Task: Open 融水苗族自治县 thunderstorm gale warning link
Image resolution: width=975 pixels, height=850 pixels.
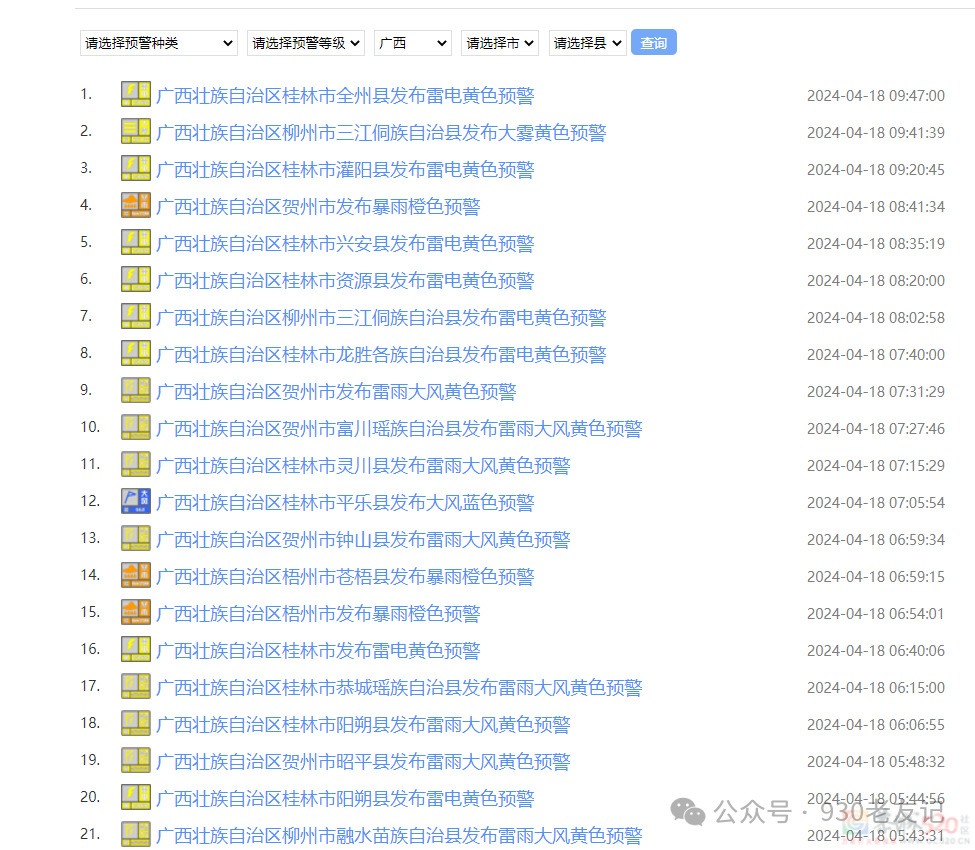Action: pos(399,836)
